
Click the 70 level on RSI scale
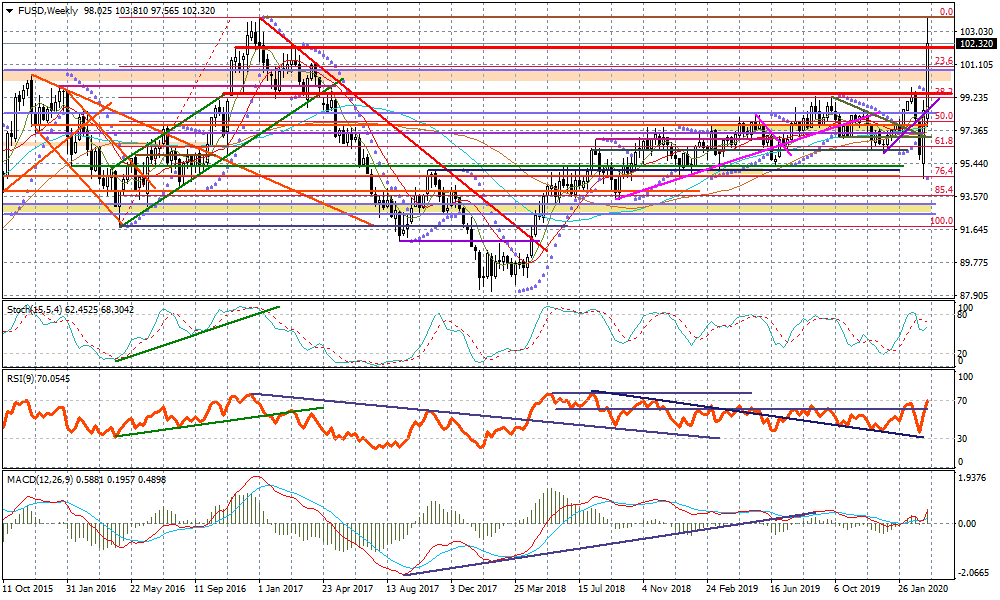[964, 401]
